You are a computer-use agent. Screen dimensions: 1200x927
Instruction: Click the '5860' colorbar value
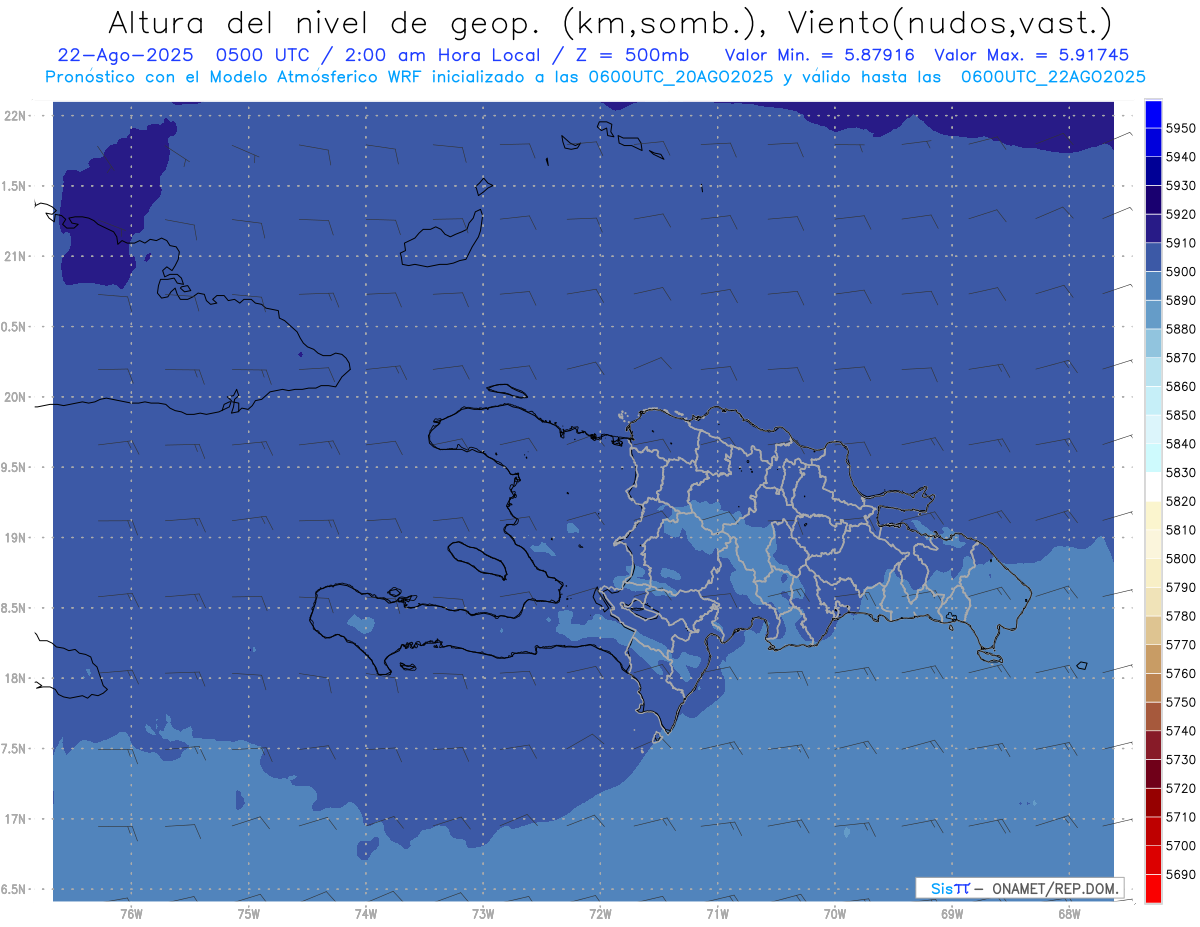(x=1180, y=386)
